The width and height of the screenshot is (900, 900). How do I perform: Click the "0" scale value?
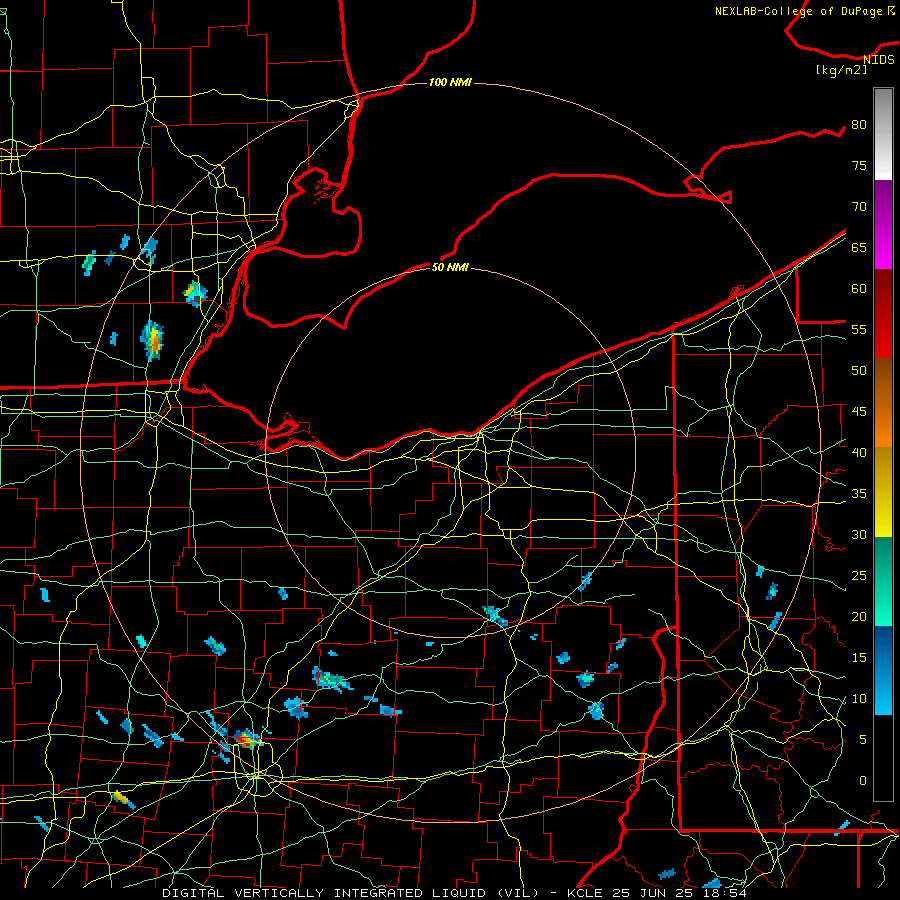click(x=863, y=781)
